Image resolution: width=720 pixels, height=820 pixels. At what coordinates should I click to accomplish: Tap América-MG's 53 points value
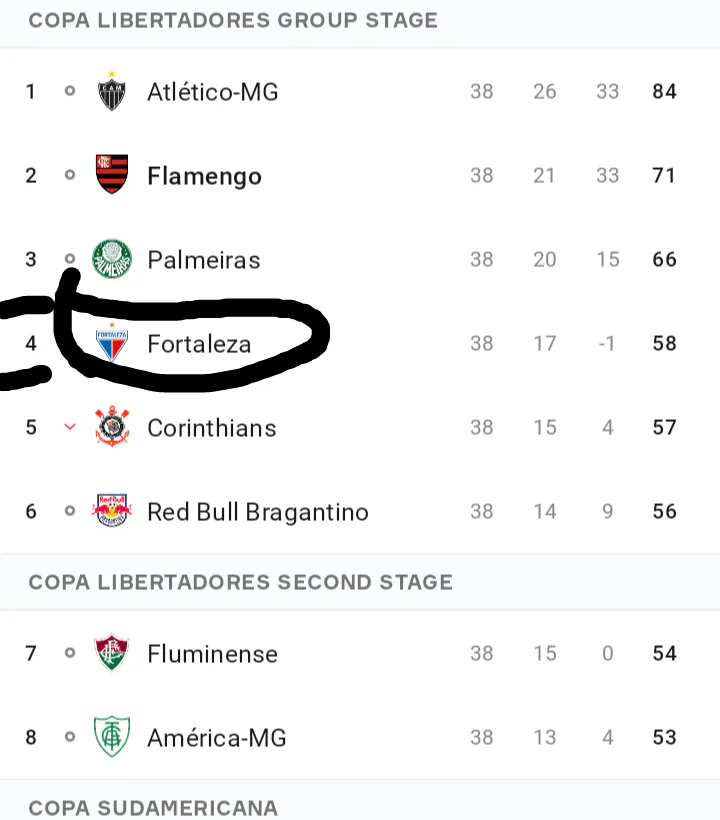pyautogui.click(x=665, y=737)
